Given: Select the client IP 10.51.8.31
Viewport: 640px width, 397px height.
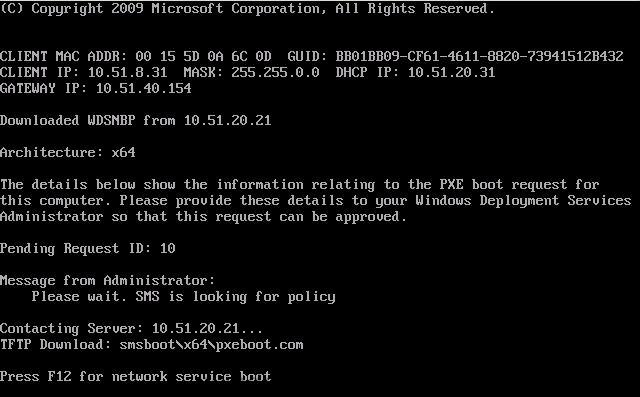Looking at the screenshot, I should click(x=127, y=72).
